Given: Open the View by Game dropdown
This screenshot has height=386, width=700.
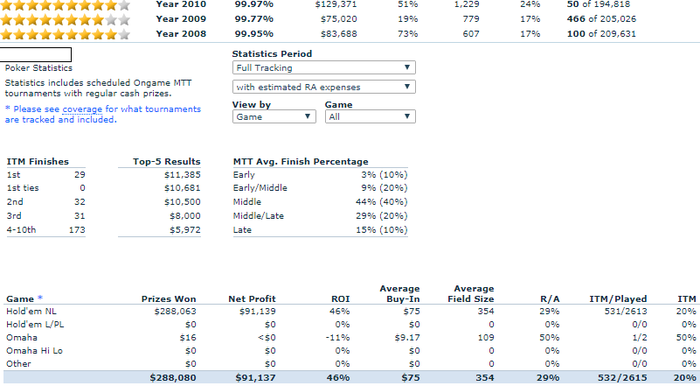Looking at the screenshot, I should [274, 116].
